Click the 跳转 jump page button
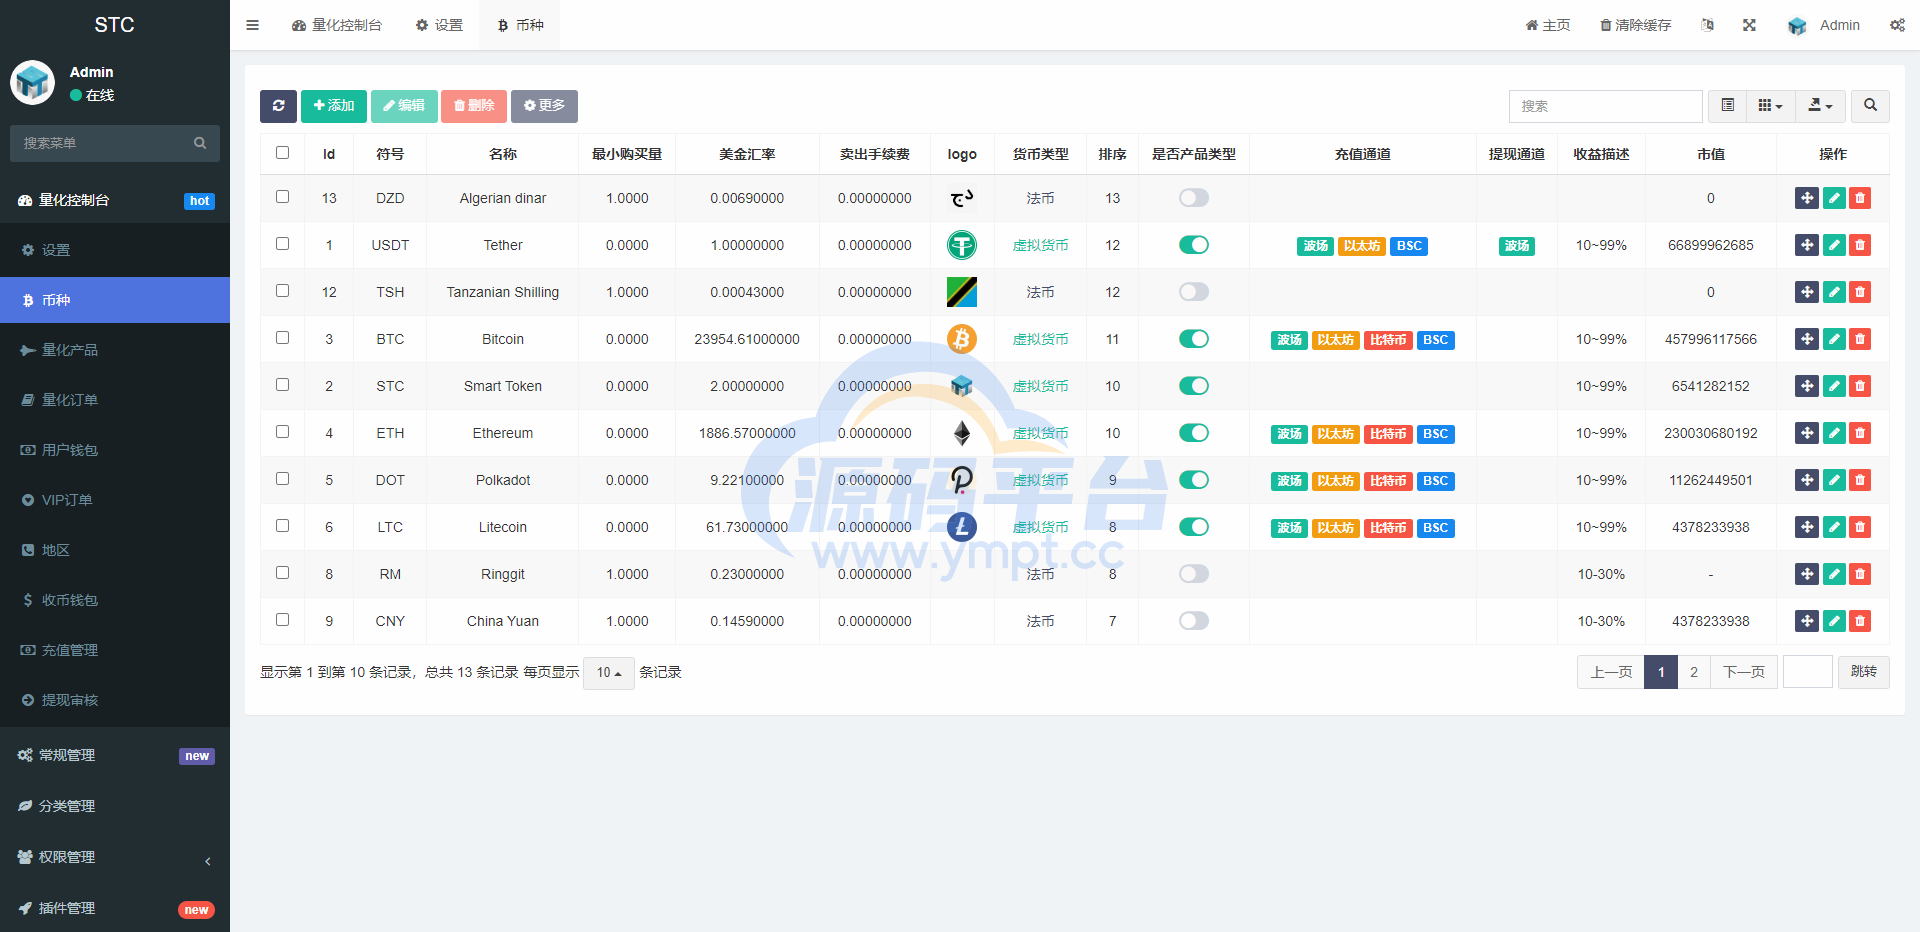This screenshot has width=1920, height=932. [1864, 672]
